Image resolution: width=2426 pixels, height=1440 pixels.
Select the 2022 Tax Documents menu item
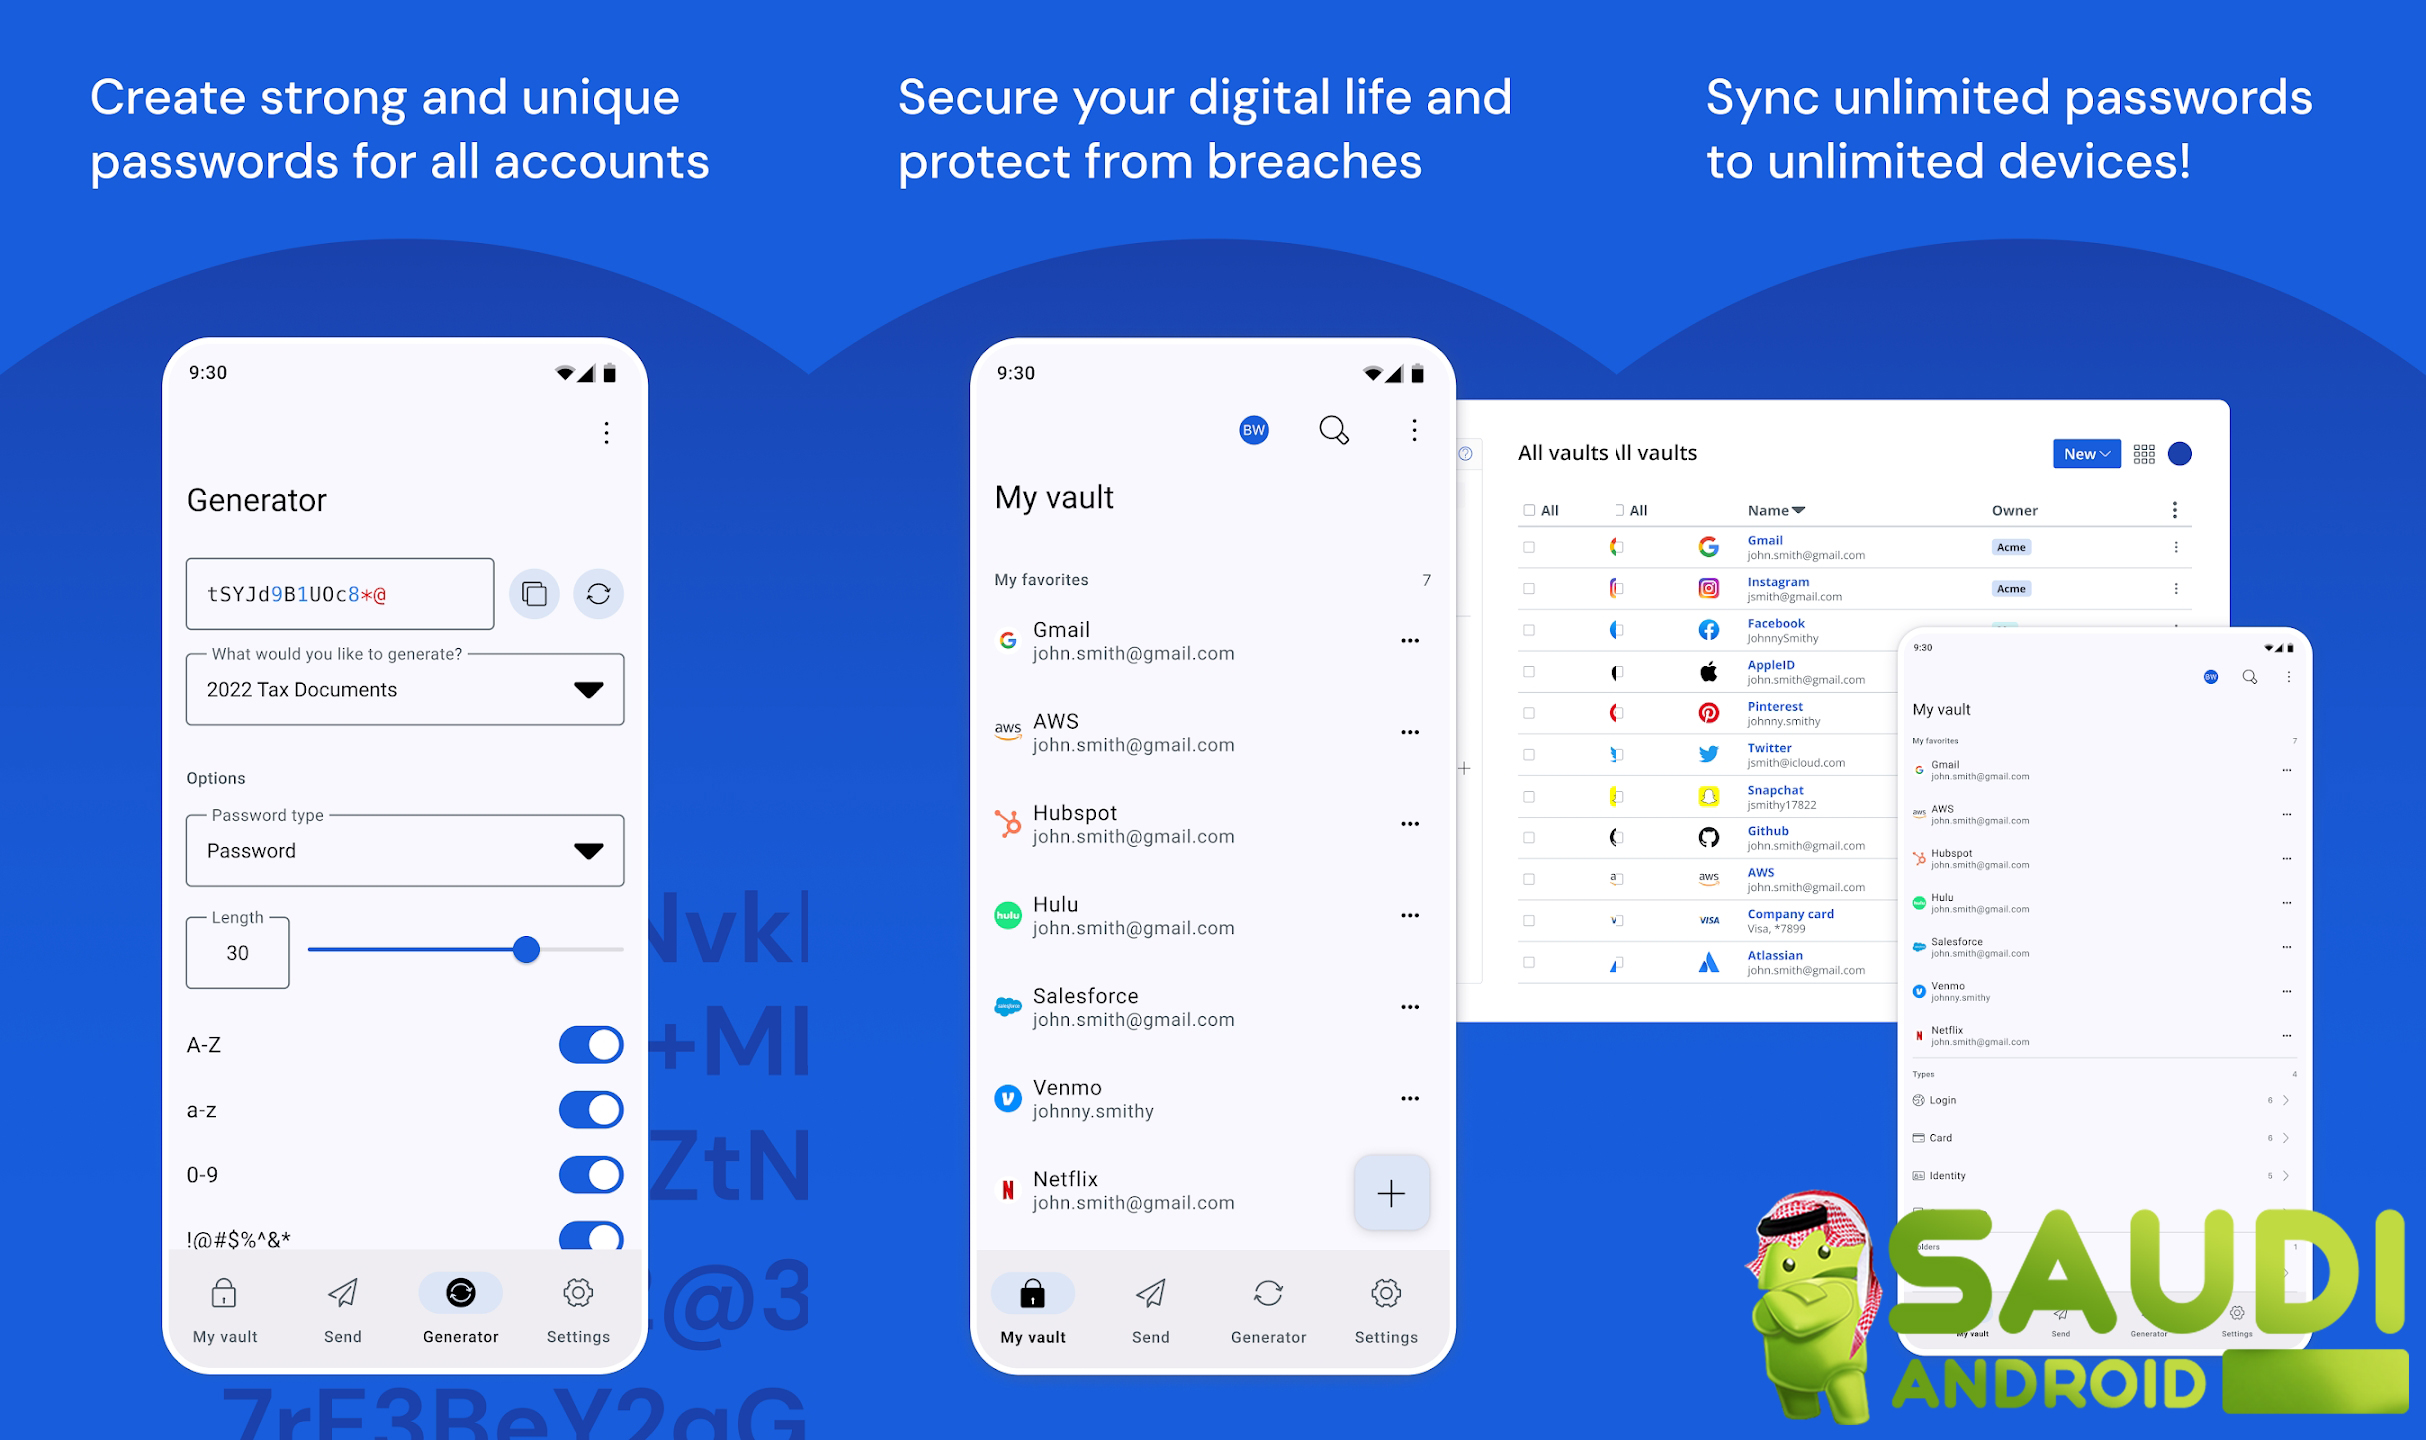[x=404, y=686]
